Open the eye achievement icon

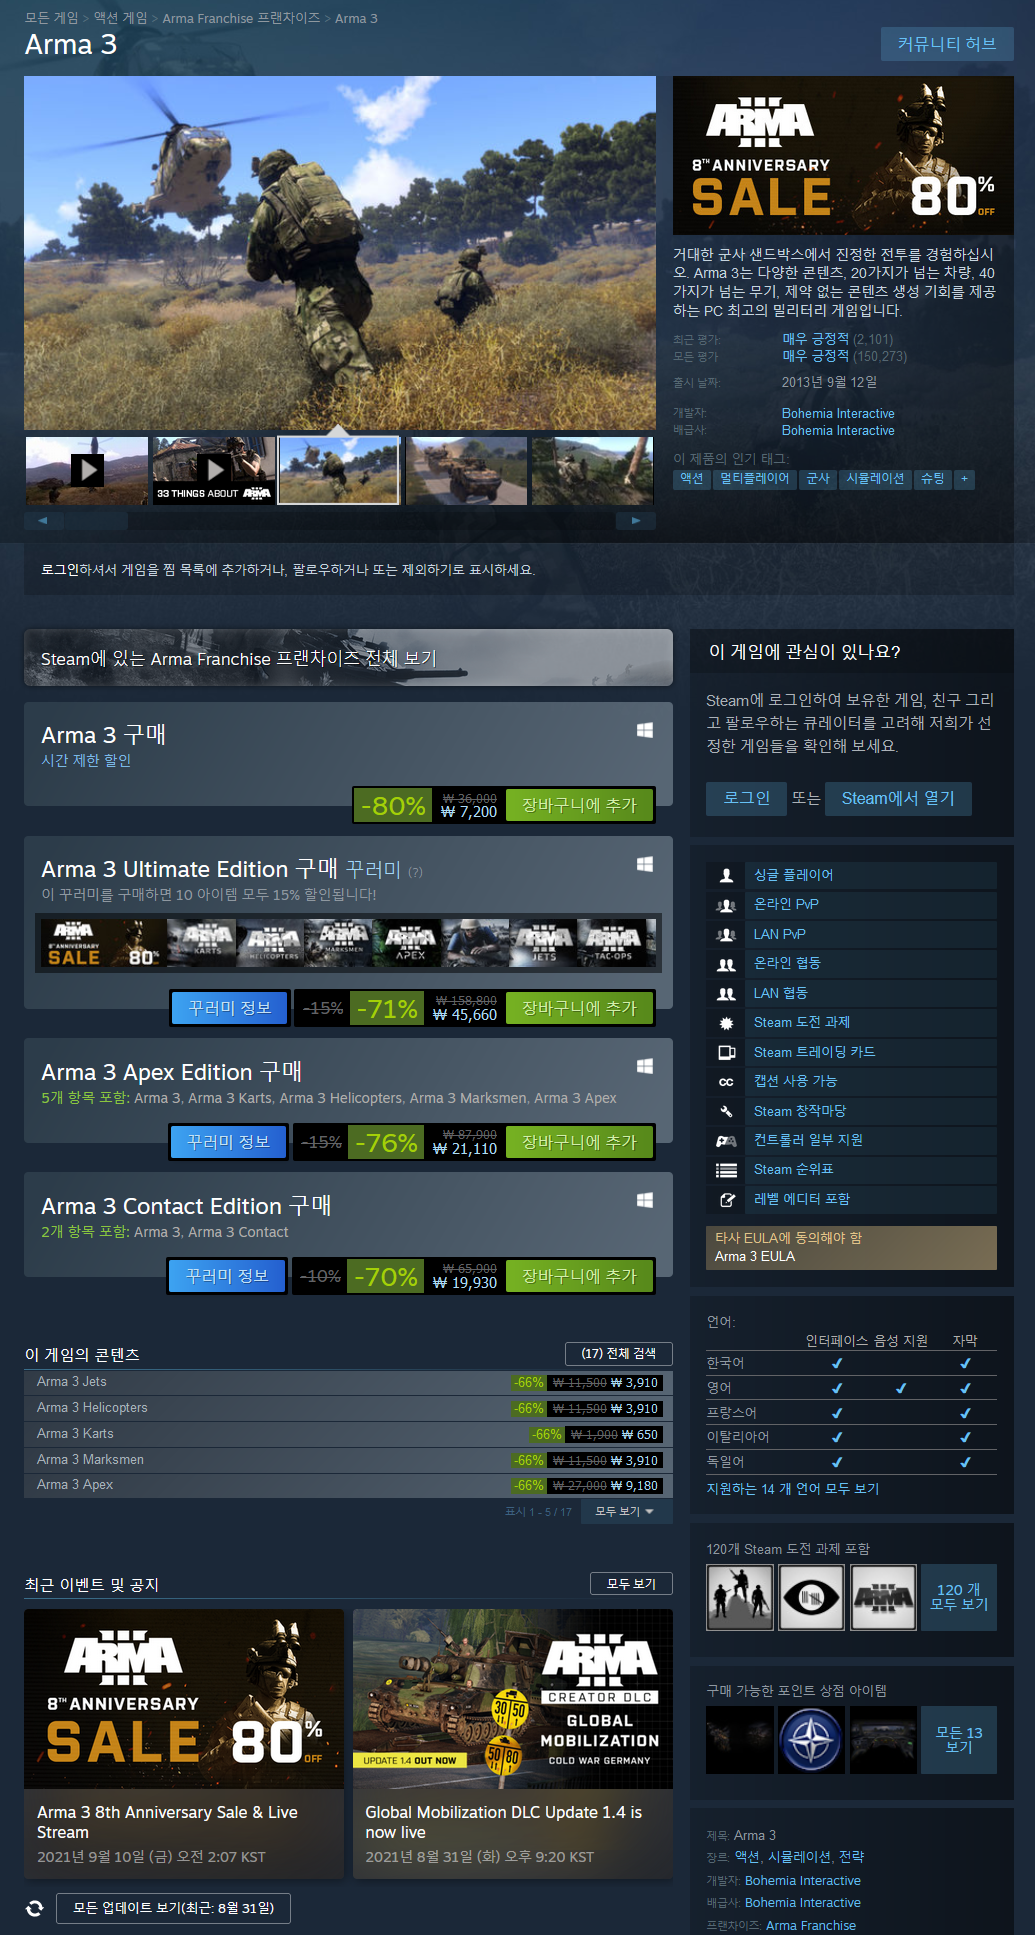point(811,1598)
